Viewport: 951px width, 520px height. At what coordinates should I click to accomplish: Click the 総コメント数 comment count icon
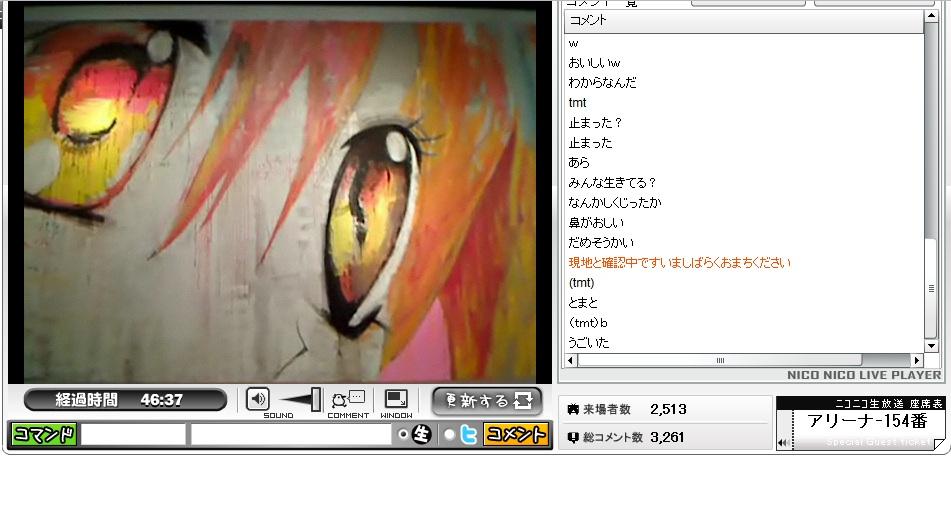coord(573,437)
